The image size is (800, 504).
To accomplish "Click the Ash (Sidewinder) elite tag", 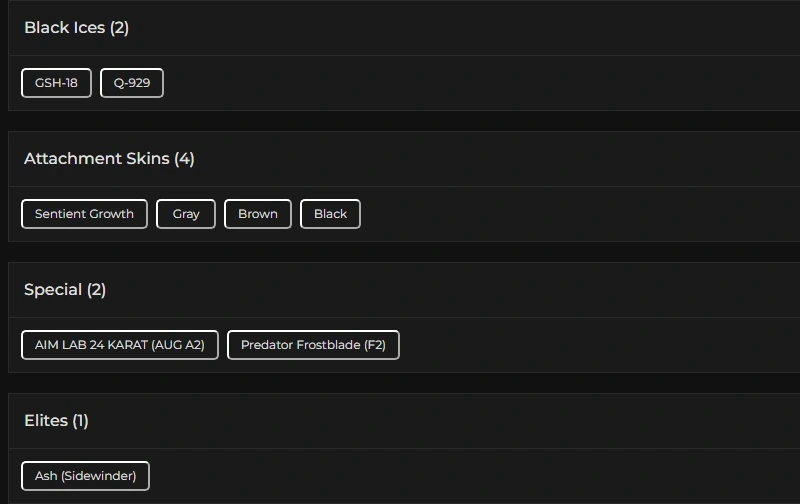I will coord(85,476).
